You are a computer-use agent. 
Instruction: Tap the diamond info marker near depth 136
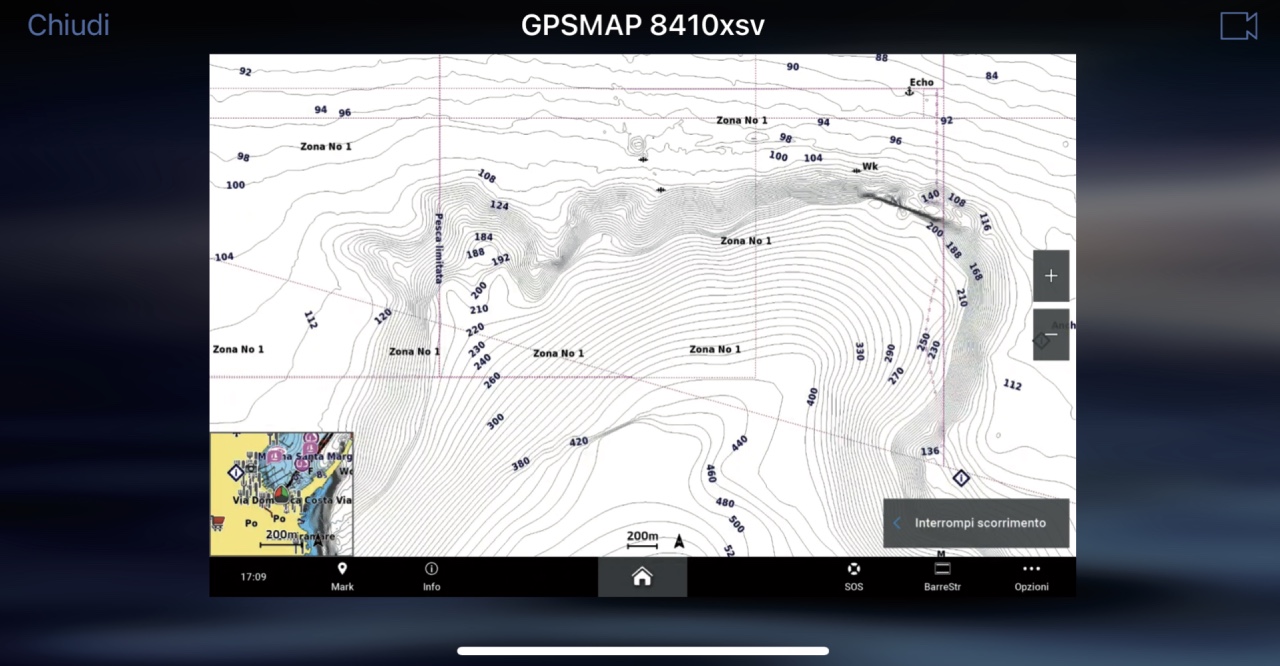(960, 478)
